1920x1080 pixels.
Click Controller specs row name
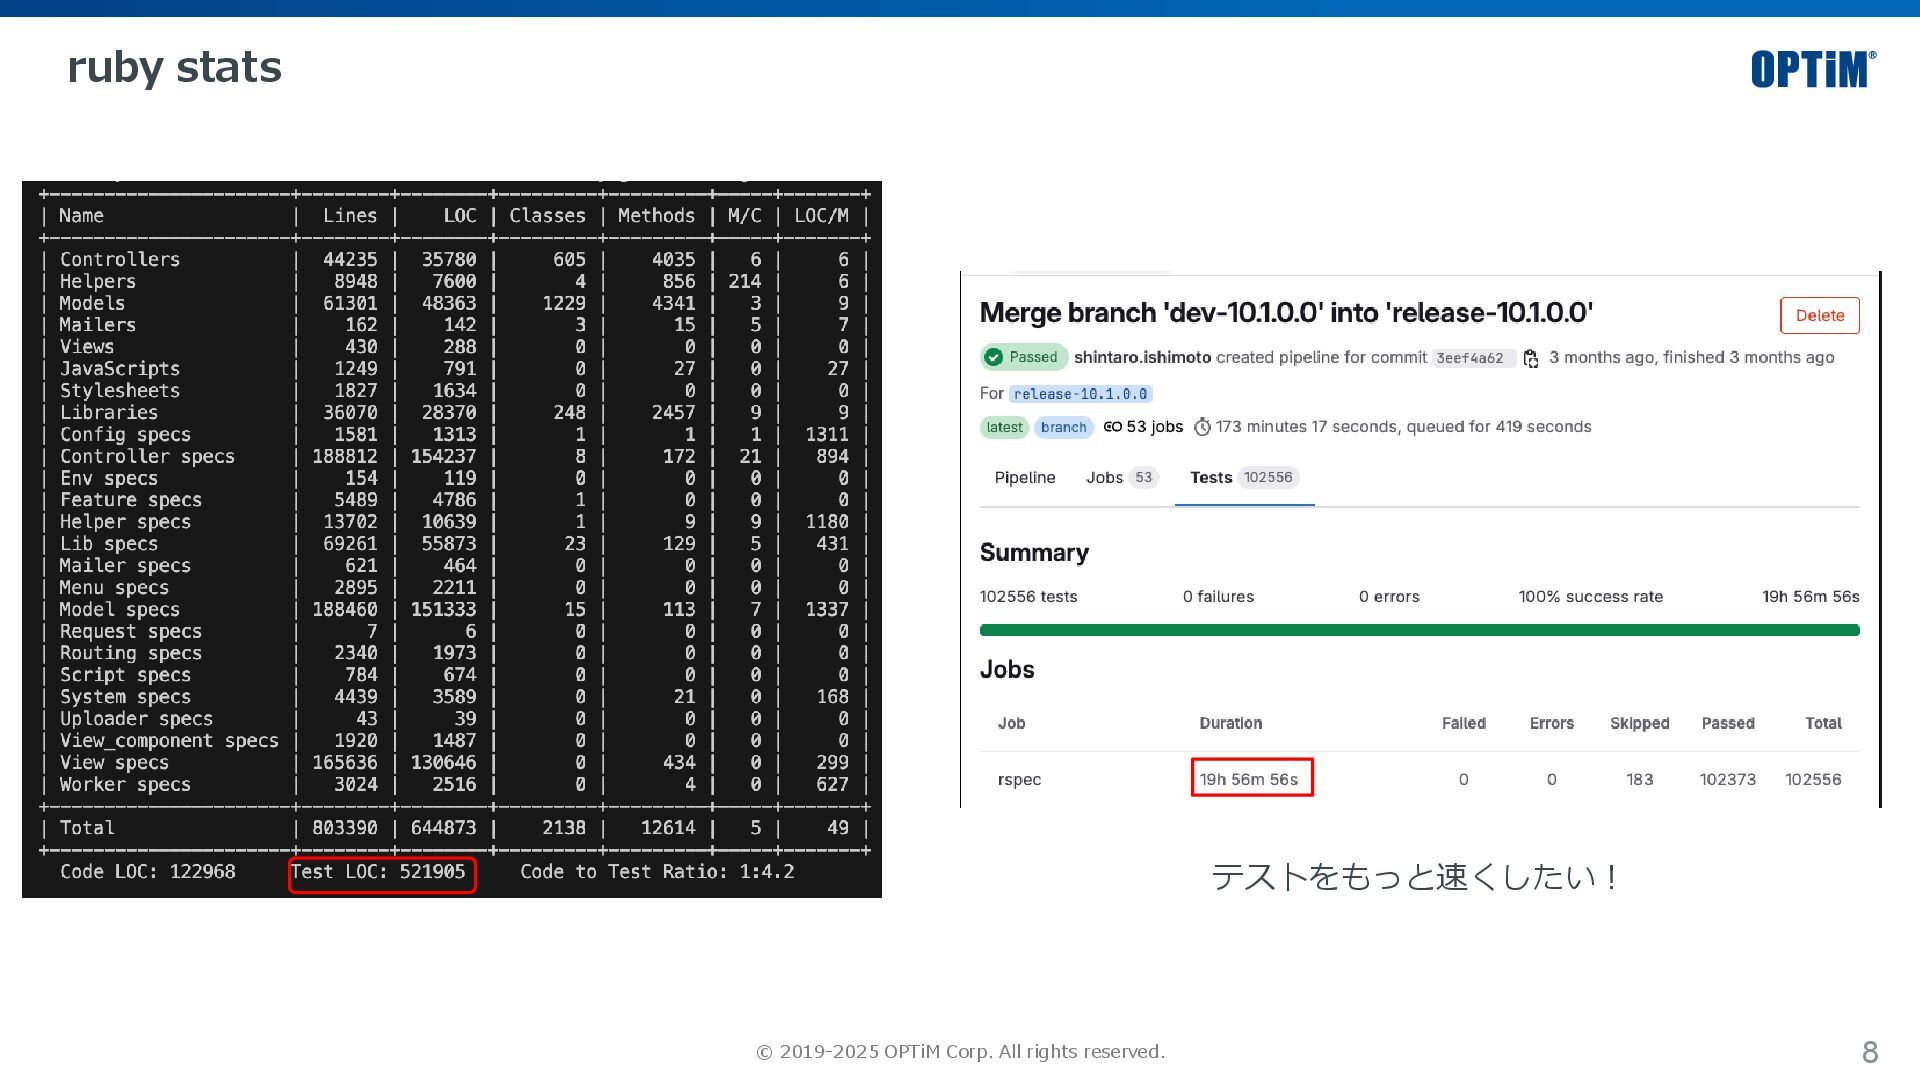coord(147,456)
